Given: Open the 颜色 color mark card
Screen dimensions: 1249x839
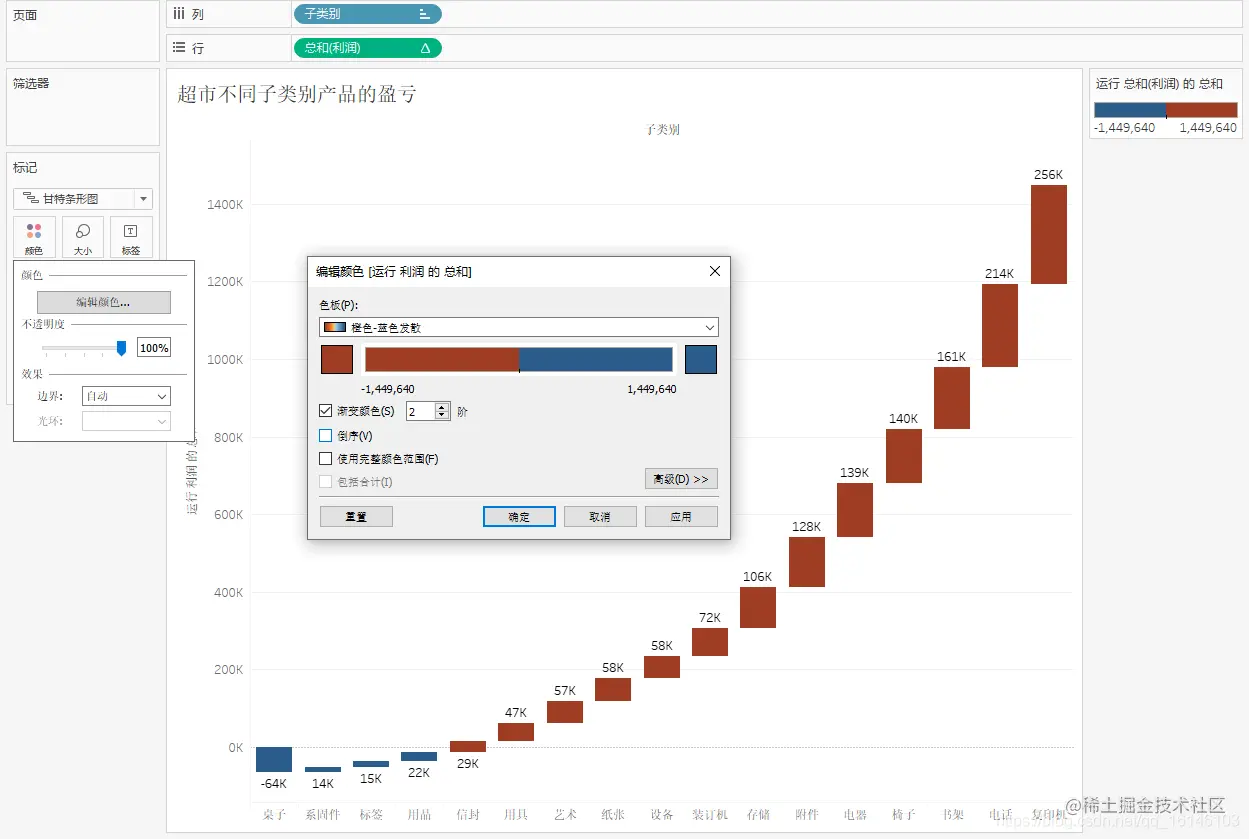Looking at the screenshot, I should point(34,238).
